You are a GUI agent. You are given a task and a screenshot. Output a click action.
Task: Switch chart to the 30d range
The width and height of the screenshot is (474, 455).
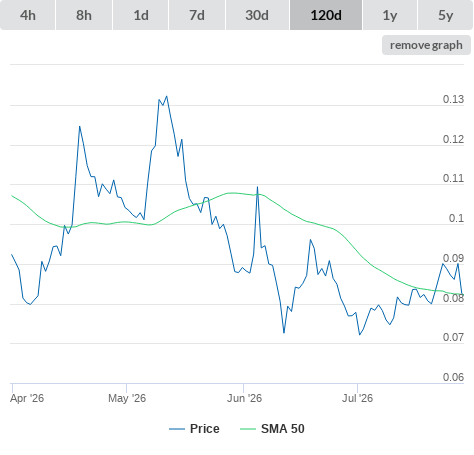[257, 15]
